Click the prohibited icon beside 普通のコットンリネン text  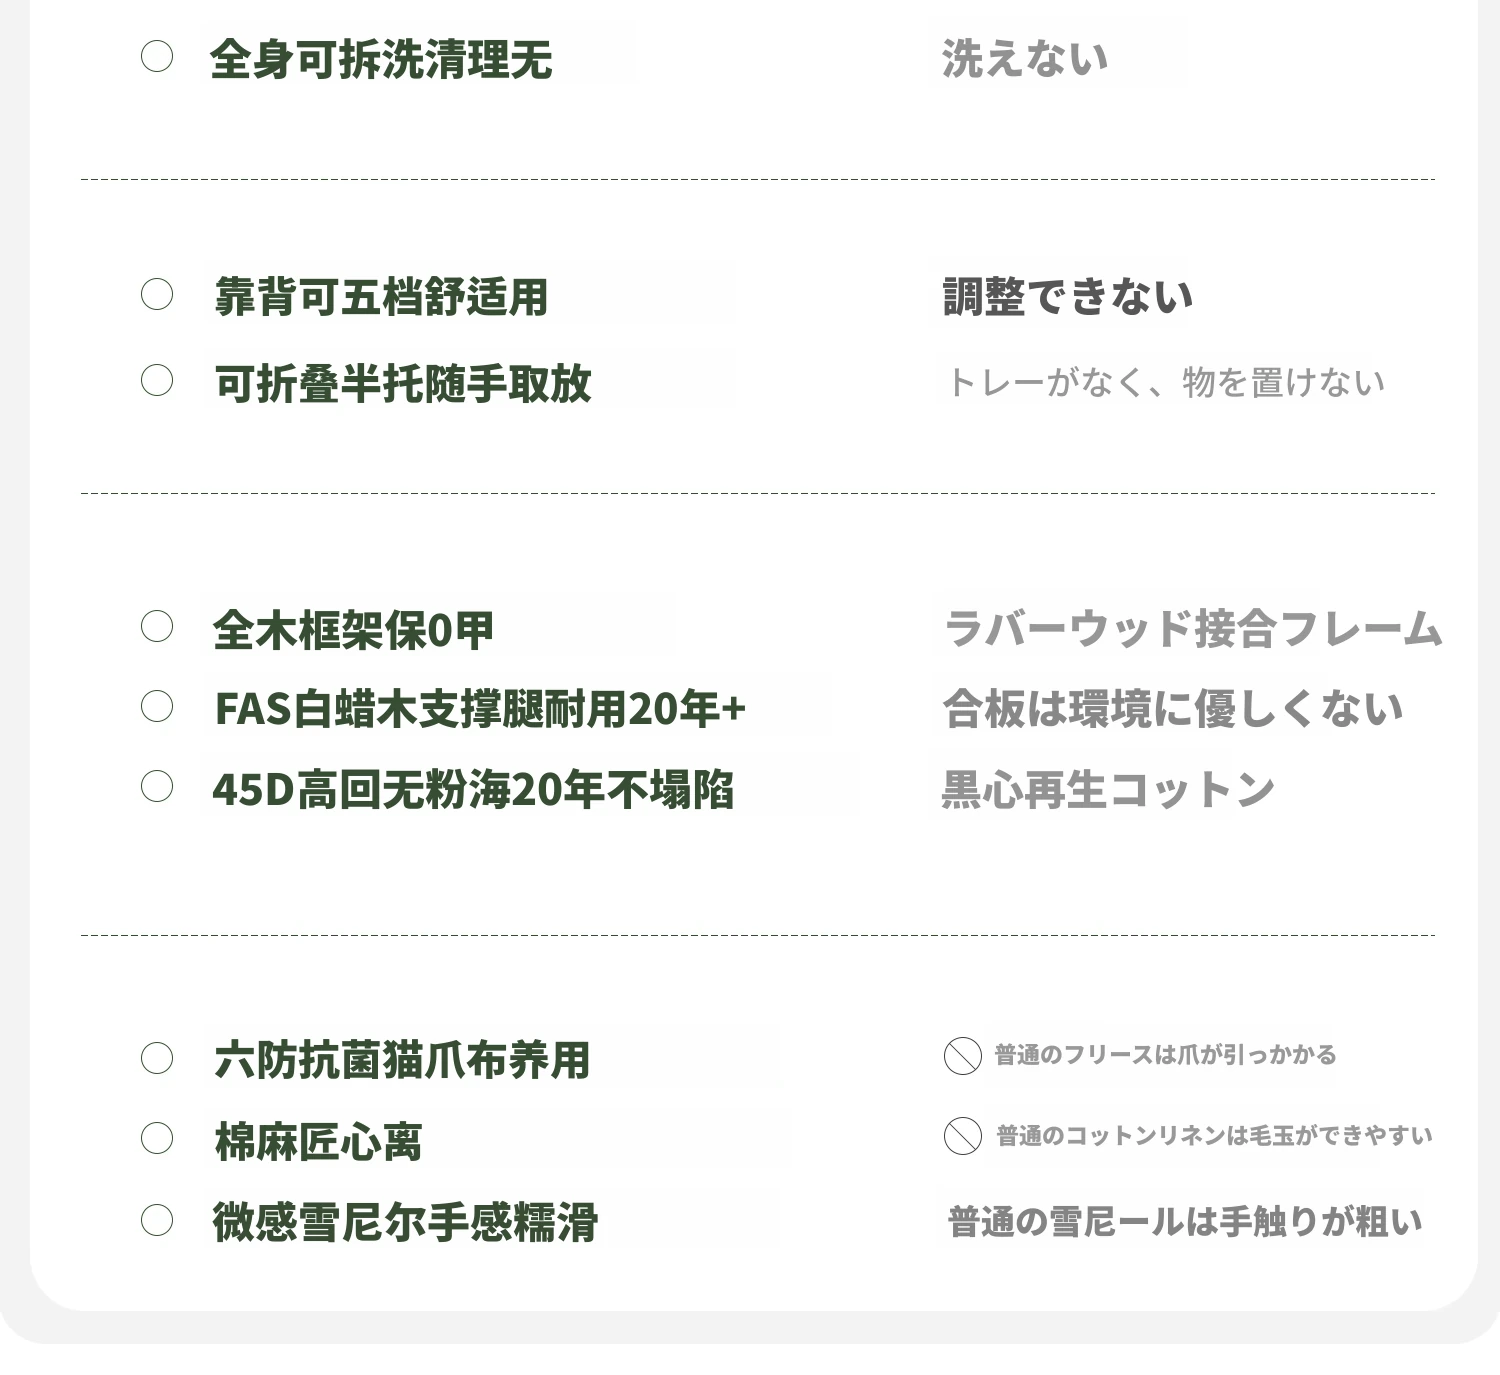[962, 1136]
